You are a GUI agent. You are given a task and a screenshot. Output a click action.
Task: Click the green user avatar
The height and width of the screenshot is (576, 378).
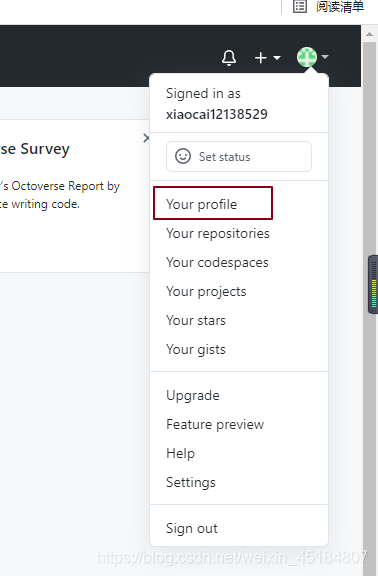pos(307,57)
